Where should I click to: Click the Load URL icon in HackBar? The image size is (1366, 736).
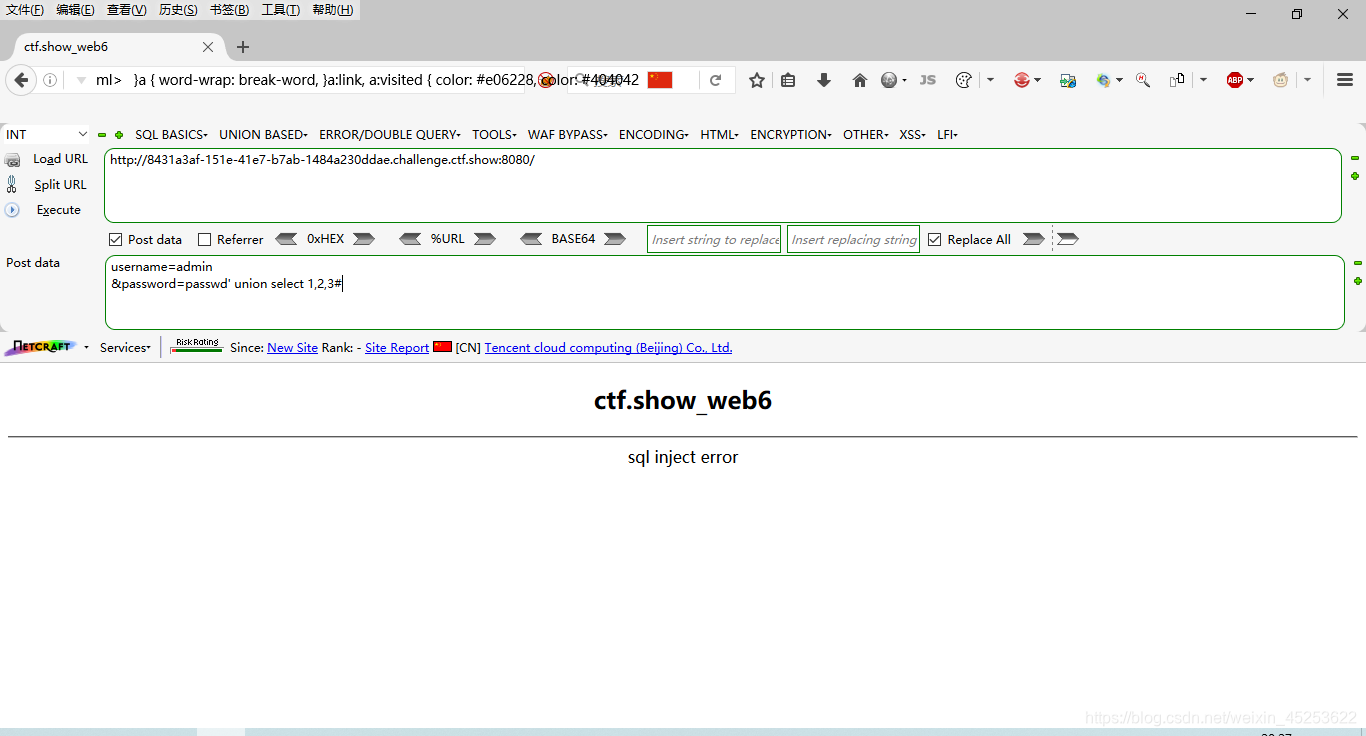[14, 158]
